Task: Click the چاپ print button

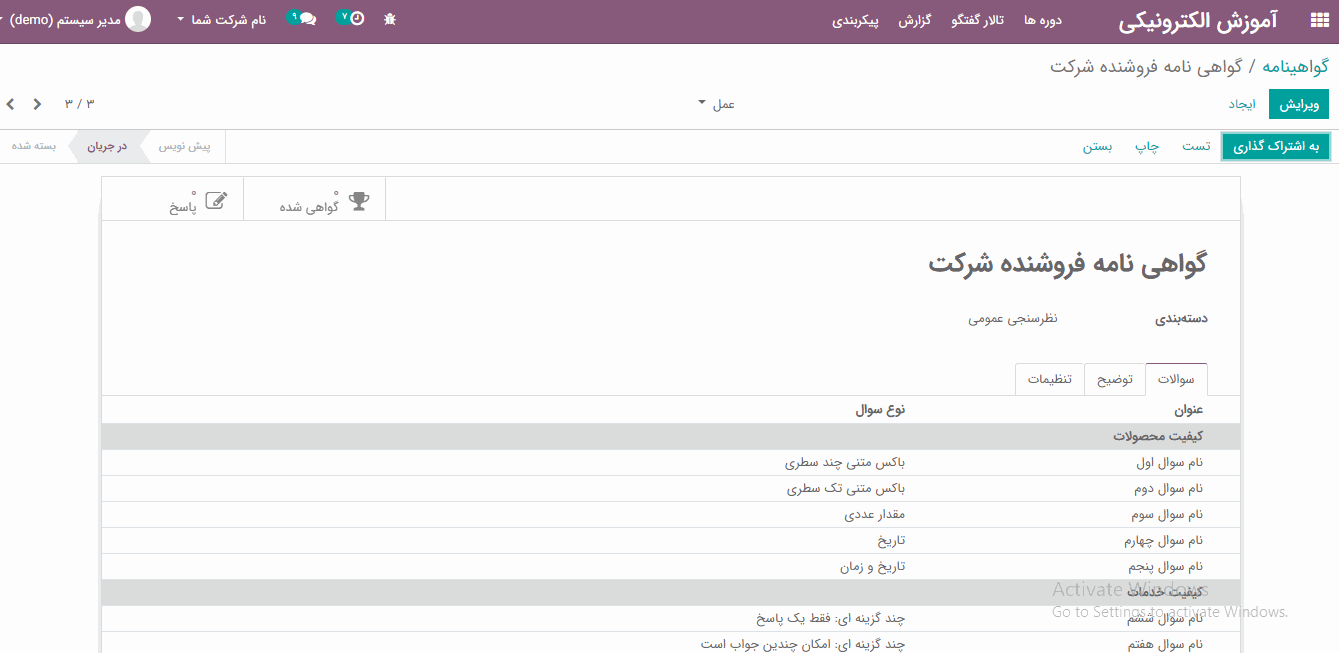Action: tap(1147, 146)
